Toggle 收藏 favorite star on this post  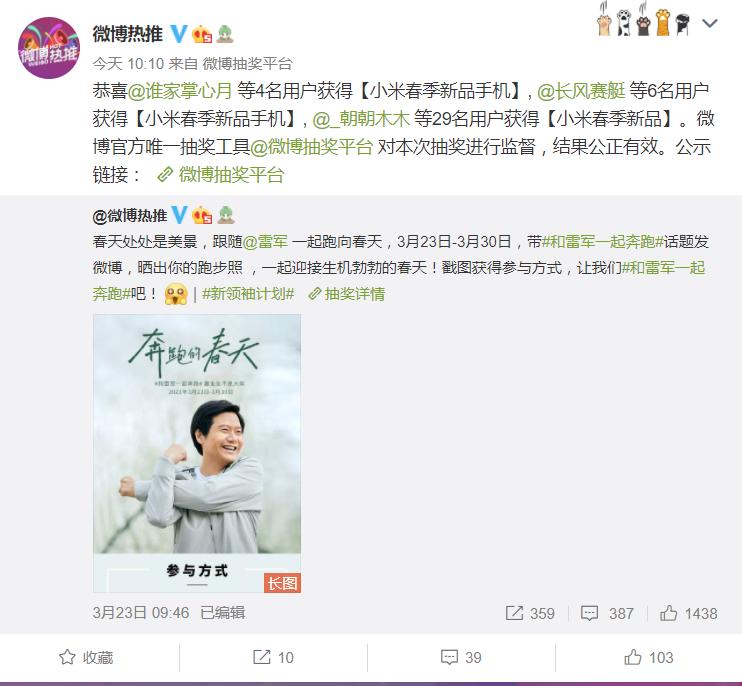(x=86, y=657)
